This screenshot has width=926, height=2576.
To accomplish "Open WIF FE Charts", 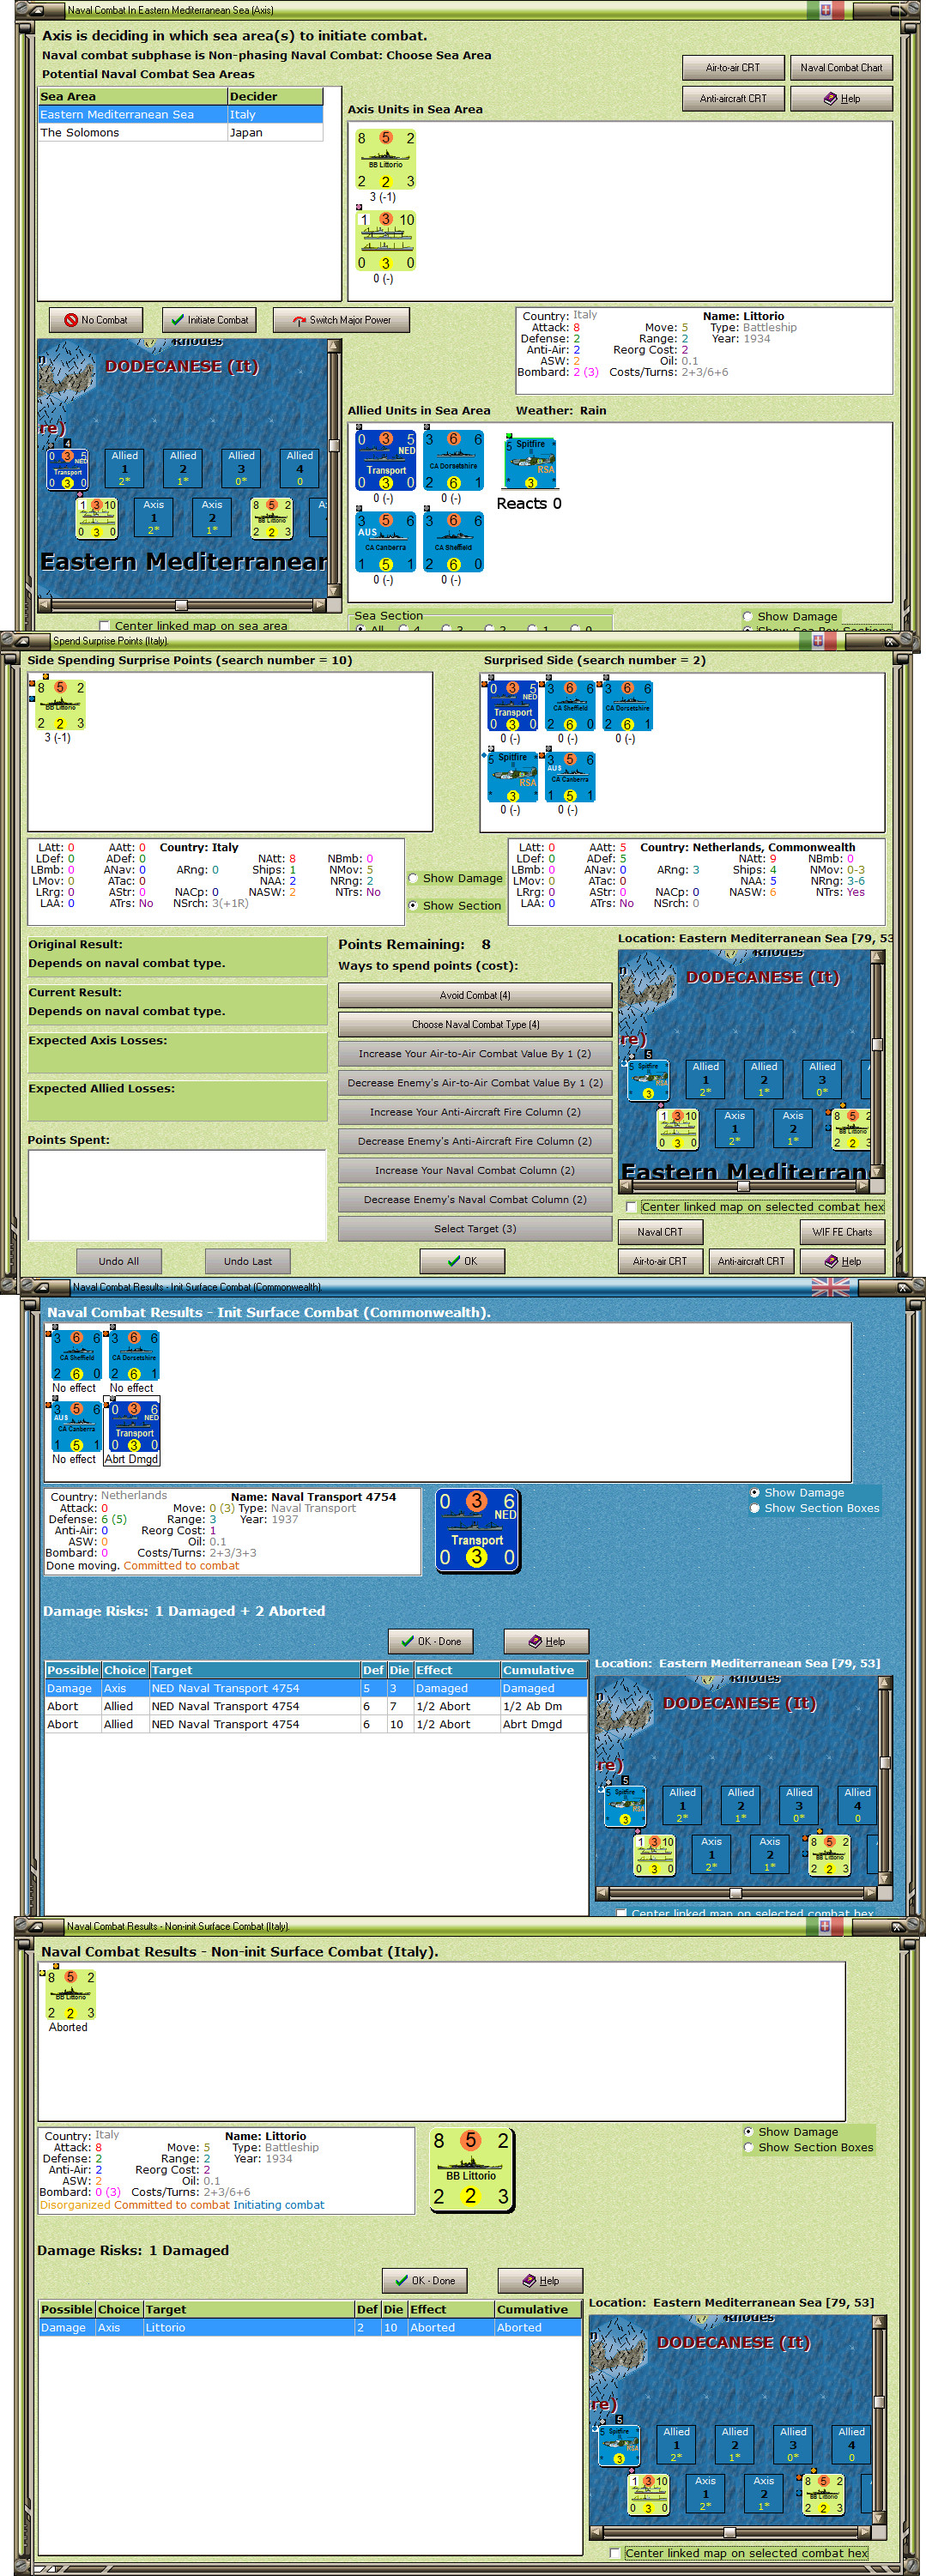I will point(842,1232).
